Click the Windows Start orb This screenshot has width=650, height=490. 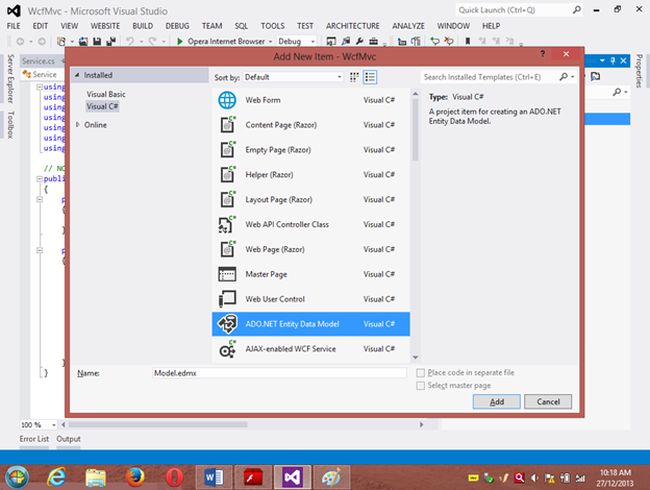click(17, 477)
